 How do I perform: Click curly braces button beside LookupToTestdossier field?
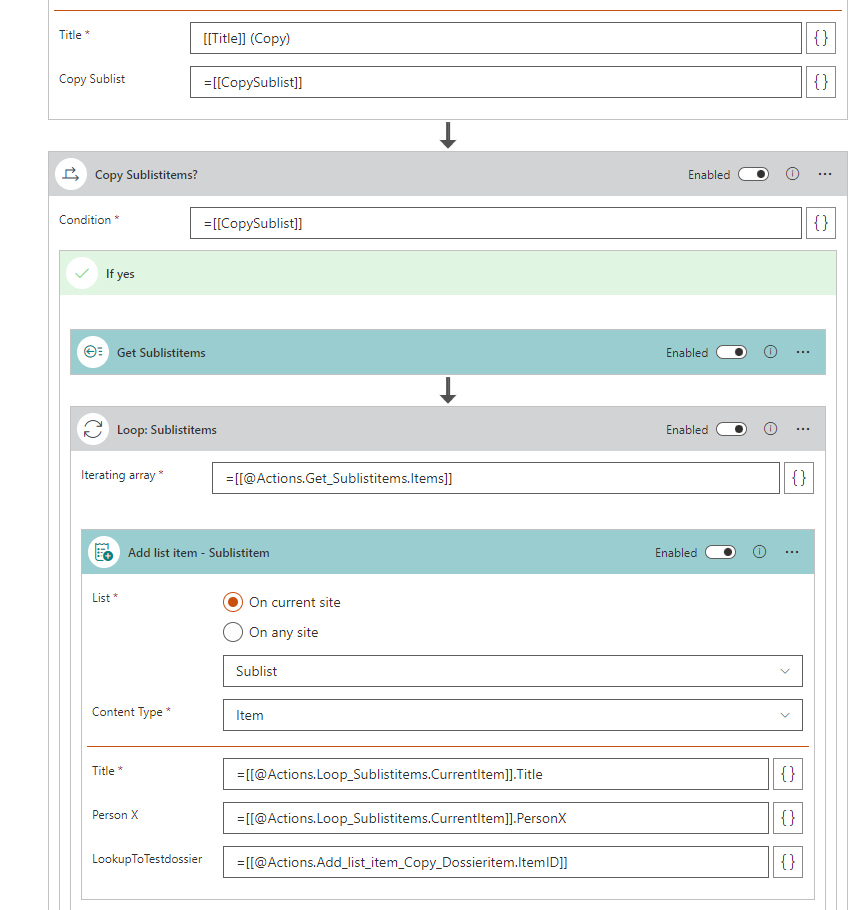click(787, 861)
